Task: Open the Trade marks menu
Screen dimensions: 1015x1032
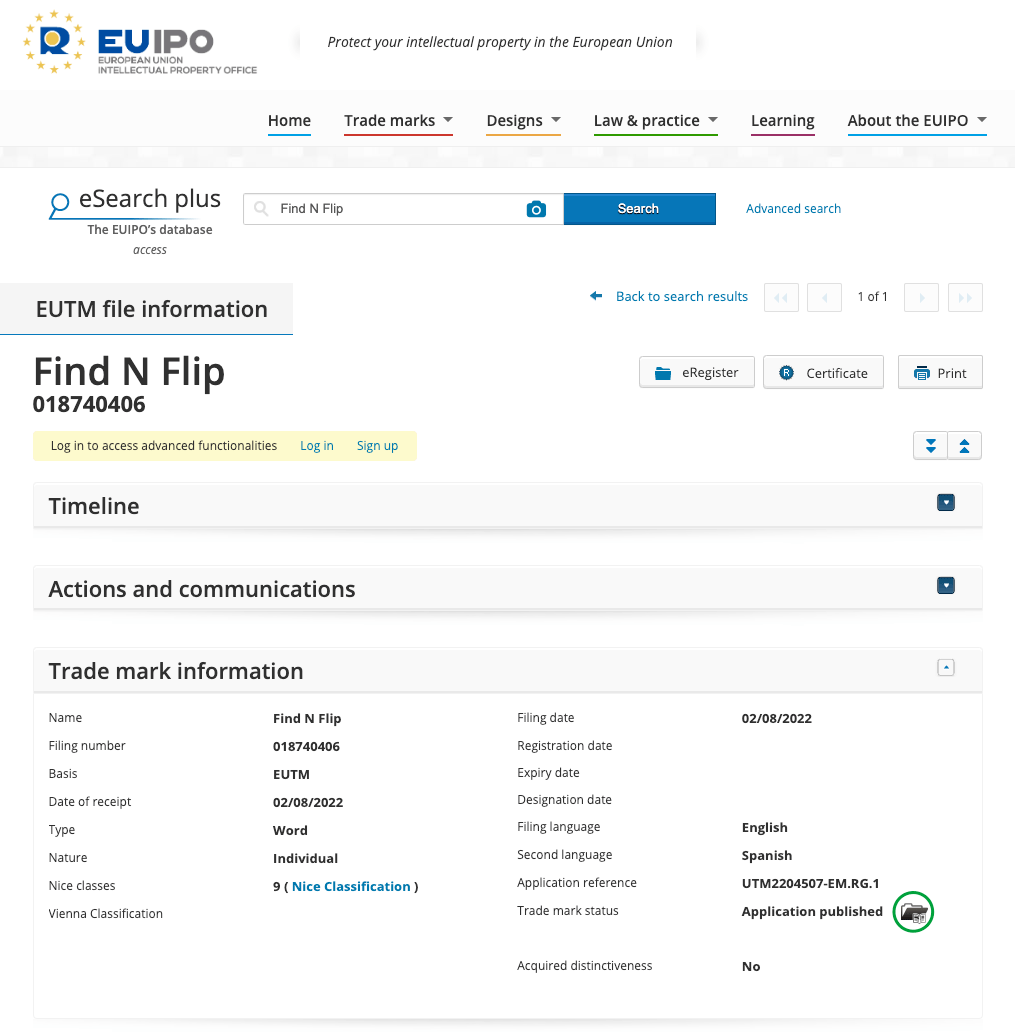Action: click(x=398, y=121)
